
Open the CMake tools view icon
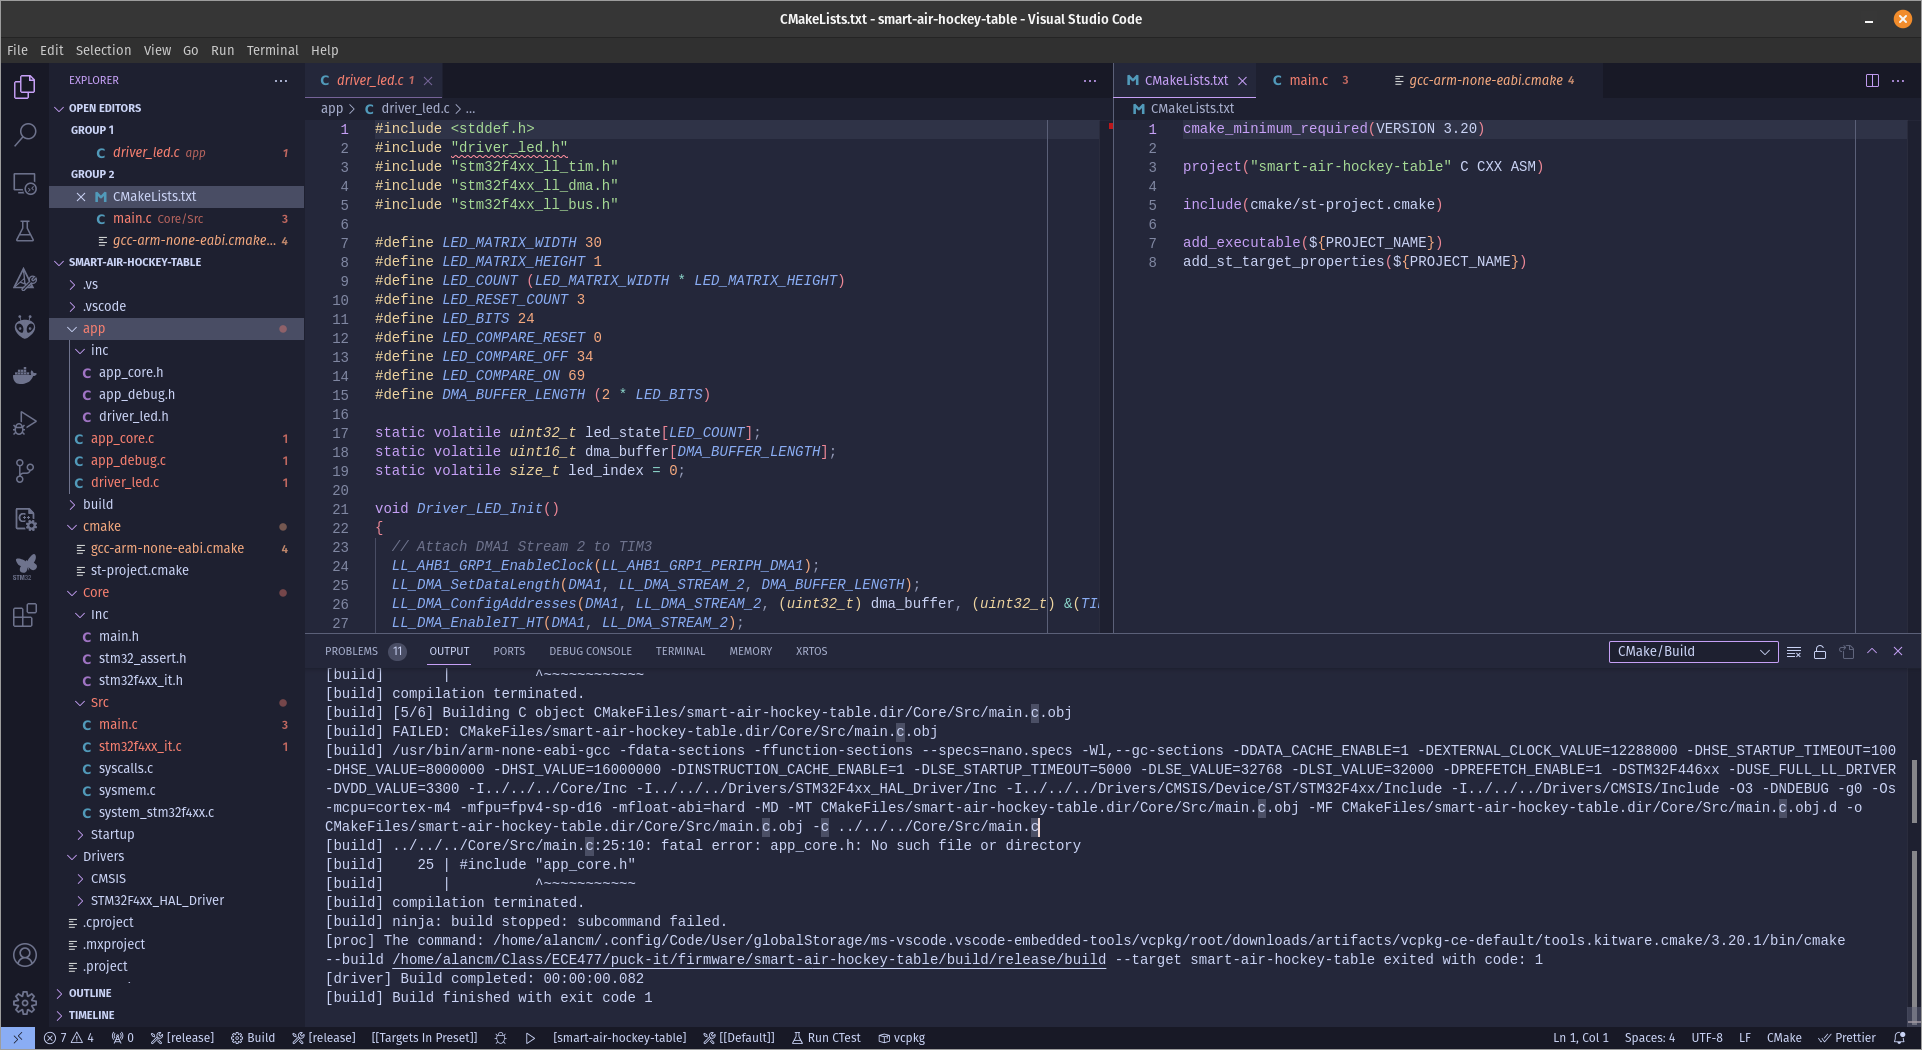point(25,279)
